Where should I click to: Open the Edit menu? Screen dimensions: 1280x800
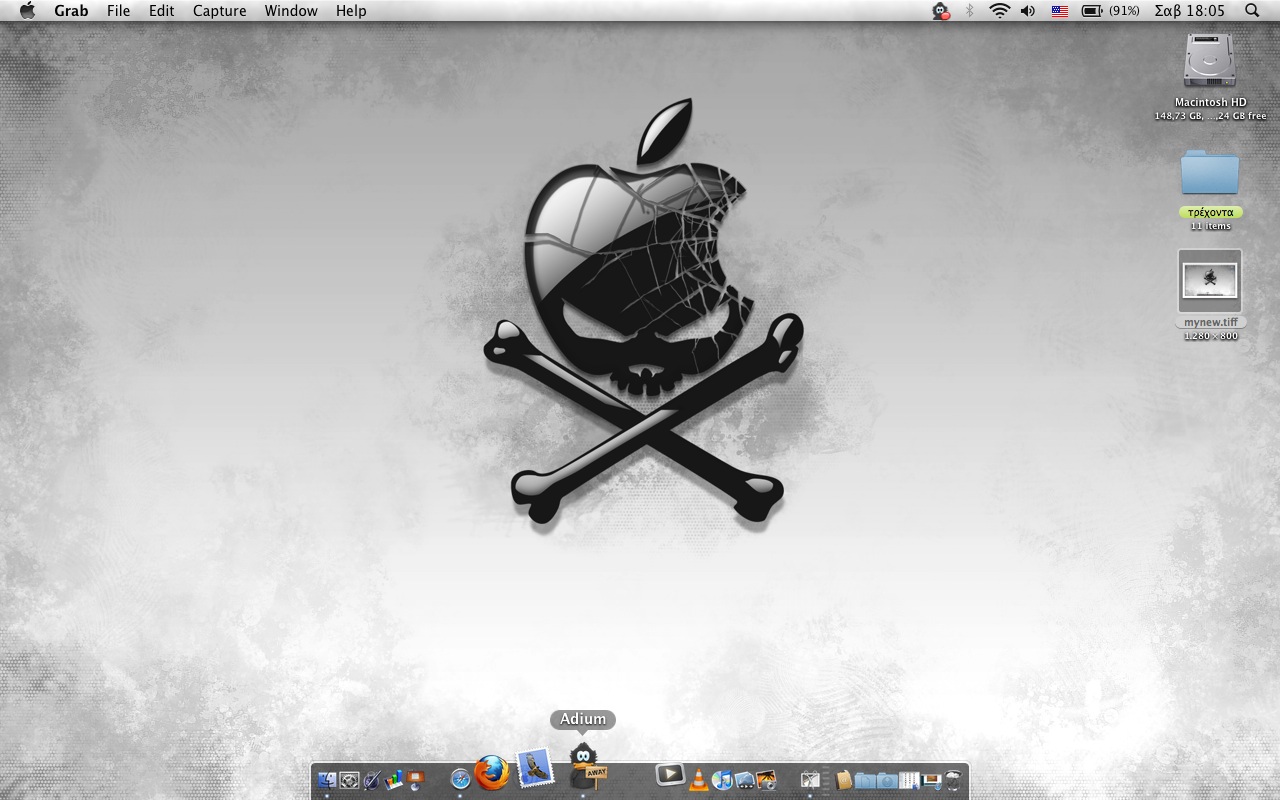(x=161, y=11)
